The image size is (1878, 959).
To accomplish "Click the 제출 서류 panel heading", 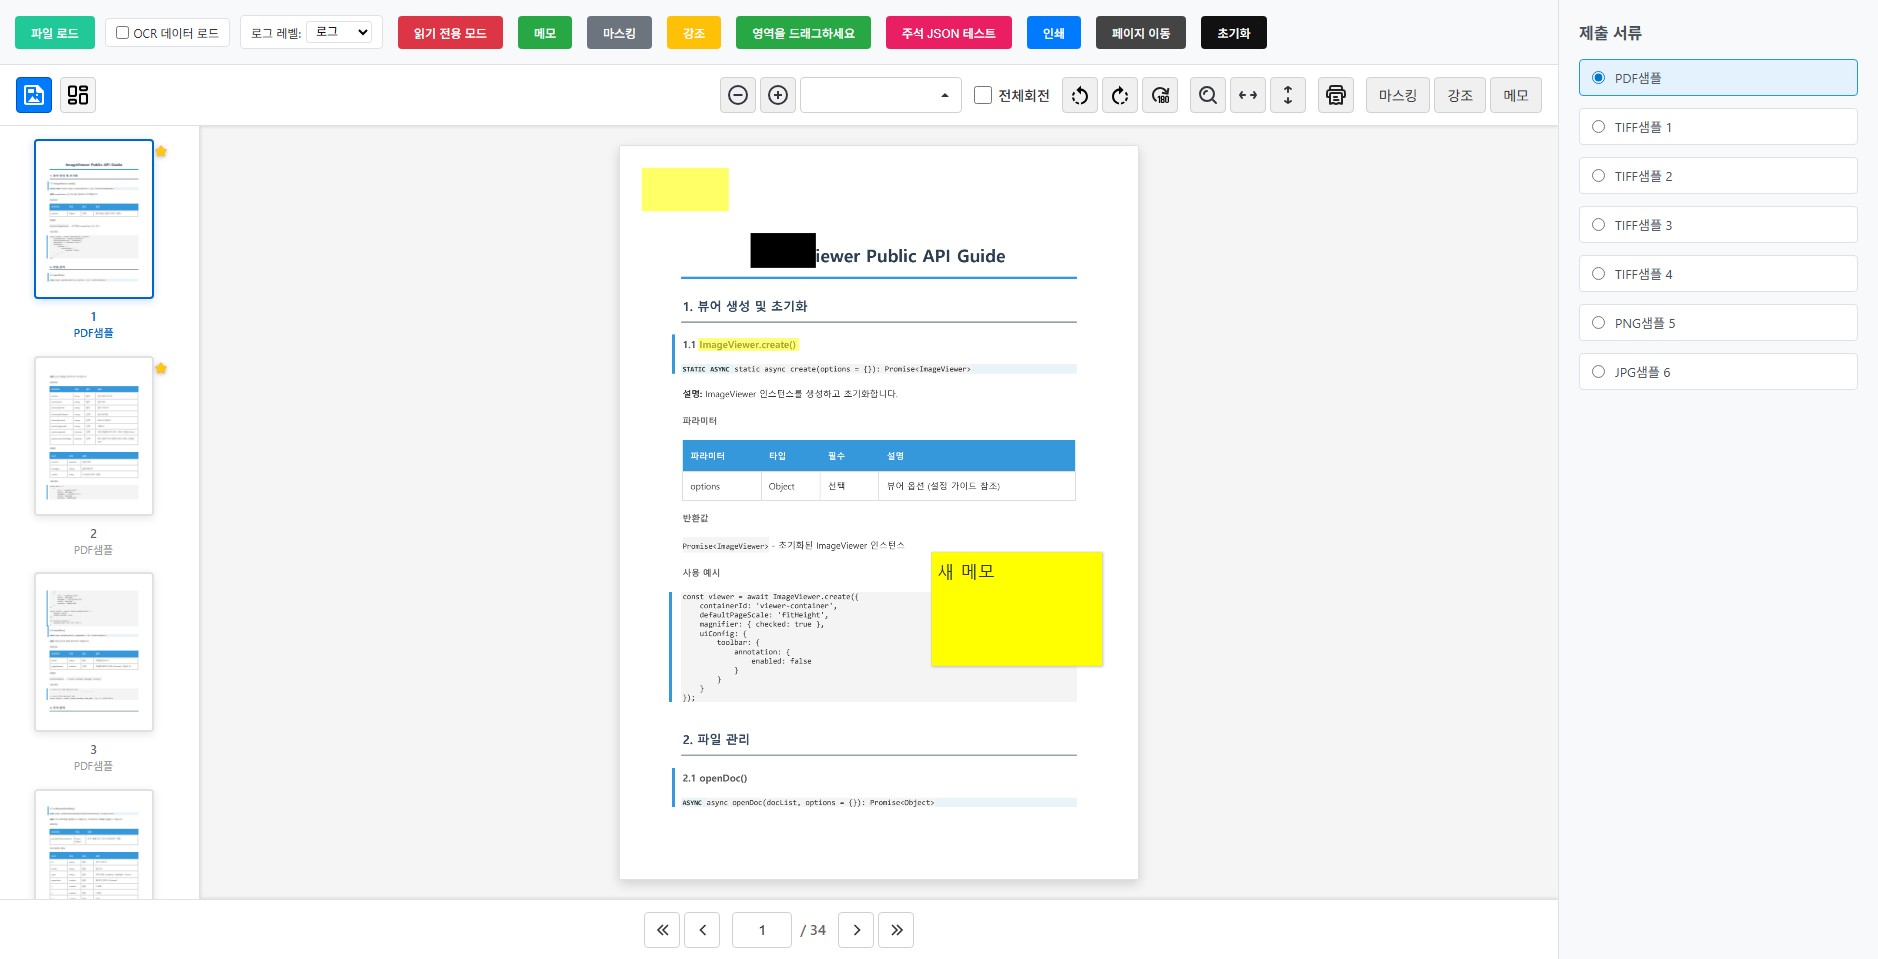I will (x=1610, y=33).
